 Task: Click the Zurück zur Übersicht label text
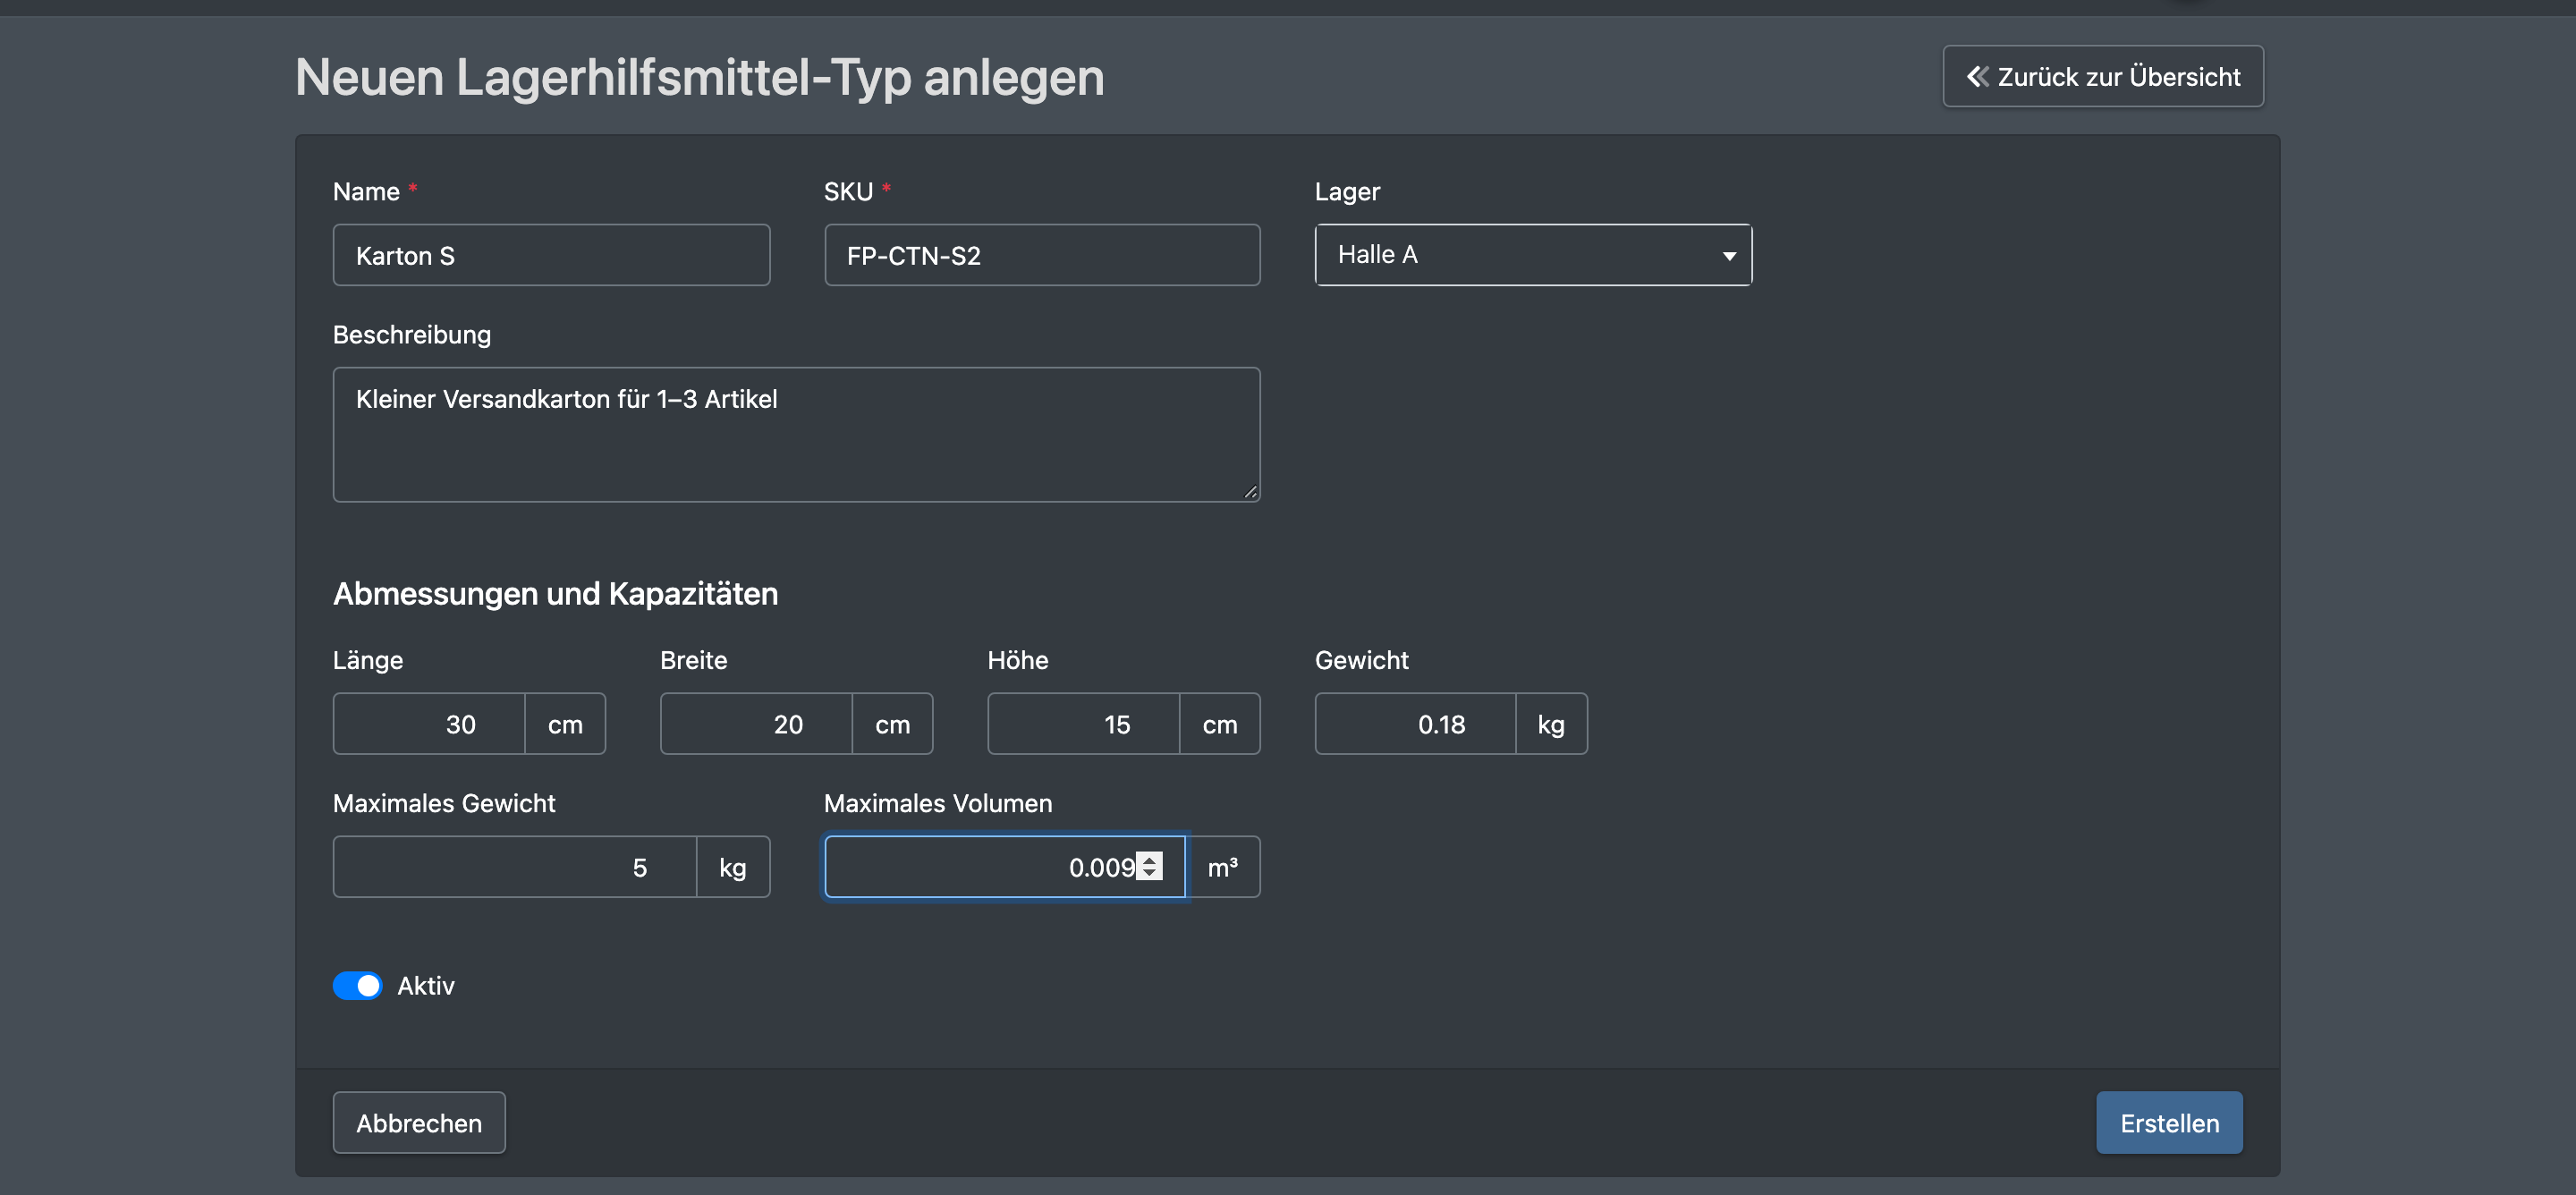[x=2118, y=76]
